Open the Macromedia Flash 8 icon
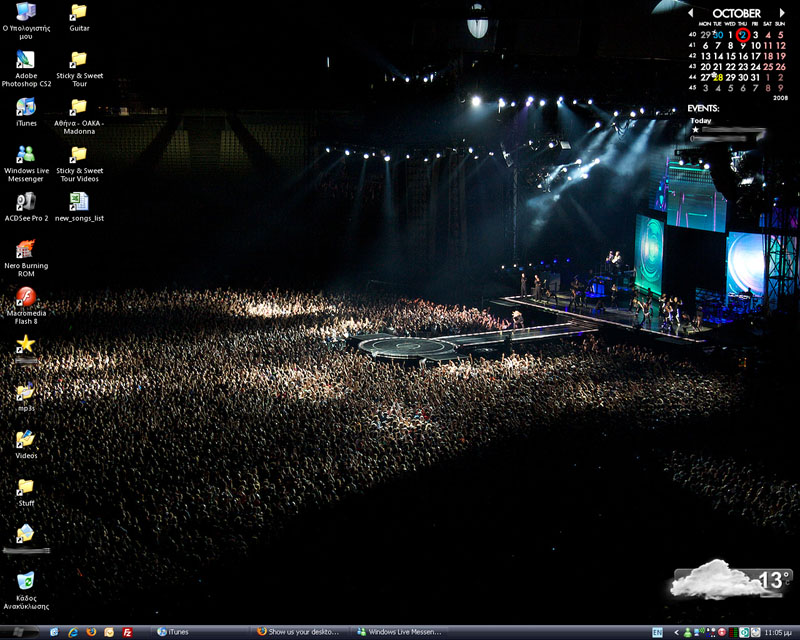This screenshot has width=800, height=640. tap(26, 298)
